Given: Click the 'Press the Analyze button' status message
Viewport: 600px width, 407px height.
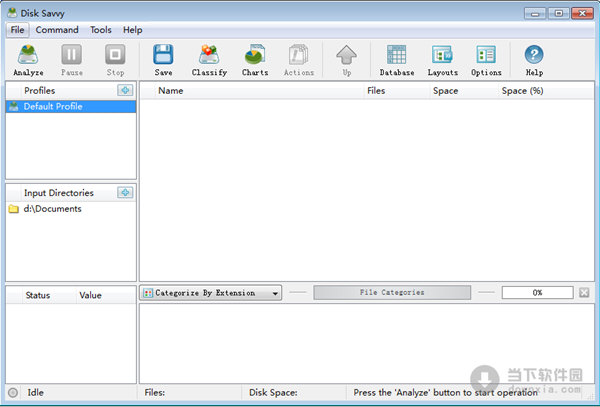Looking at the screenshot, I should click(x=445, y=392).
